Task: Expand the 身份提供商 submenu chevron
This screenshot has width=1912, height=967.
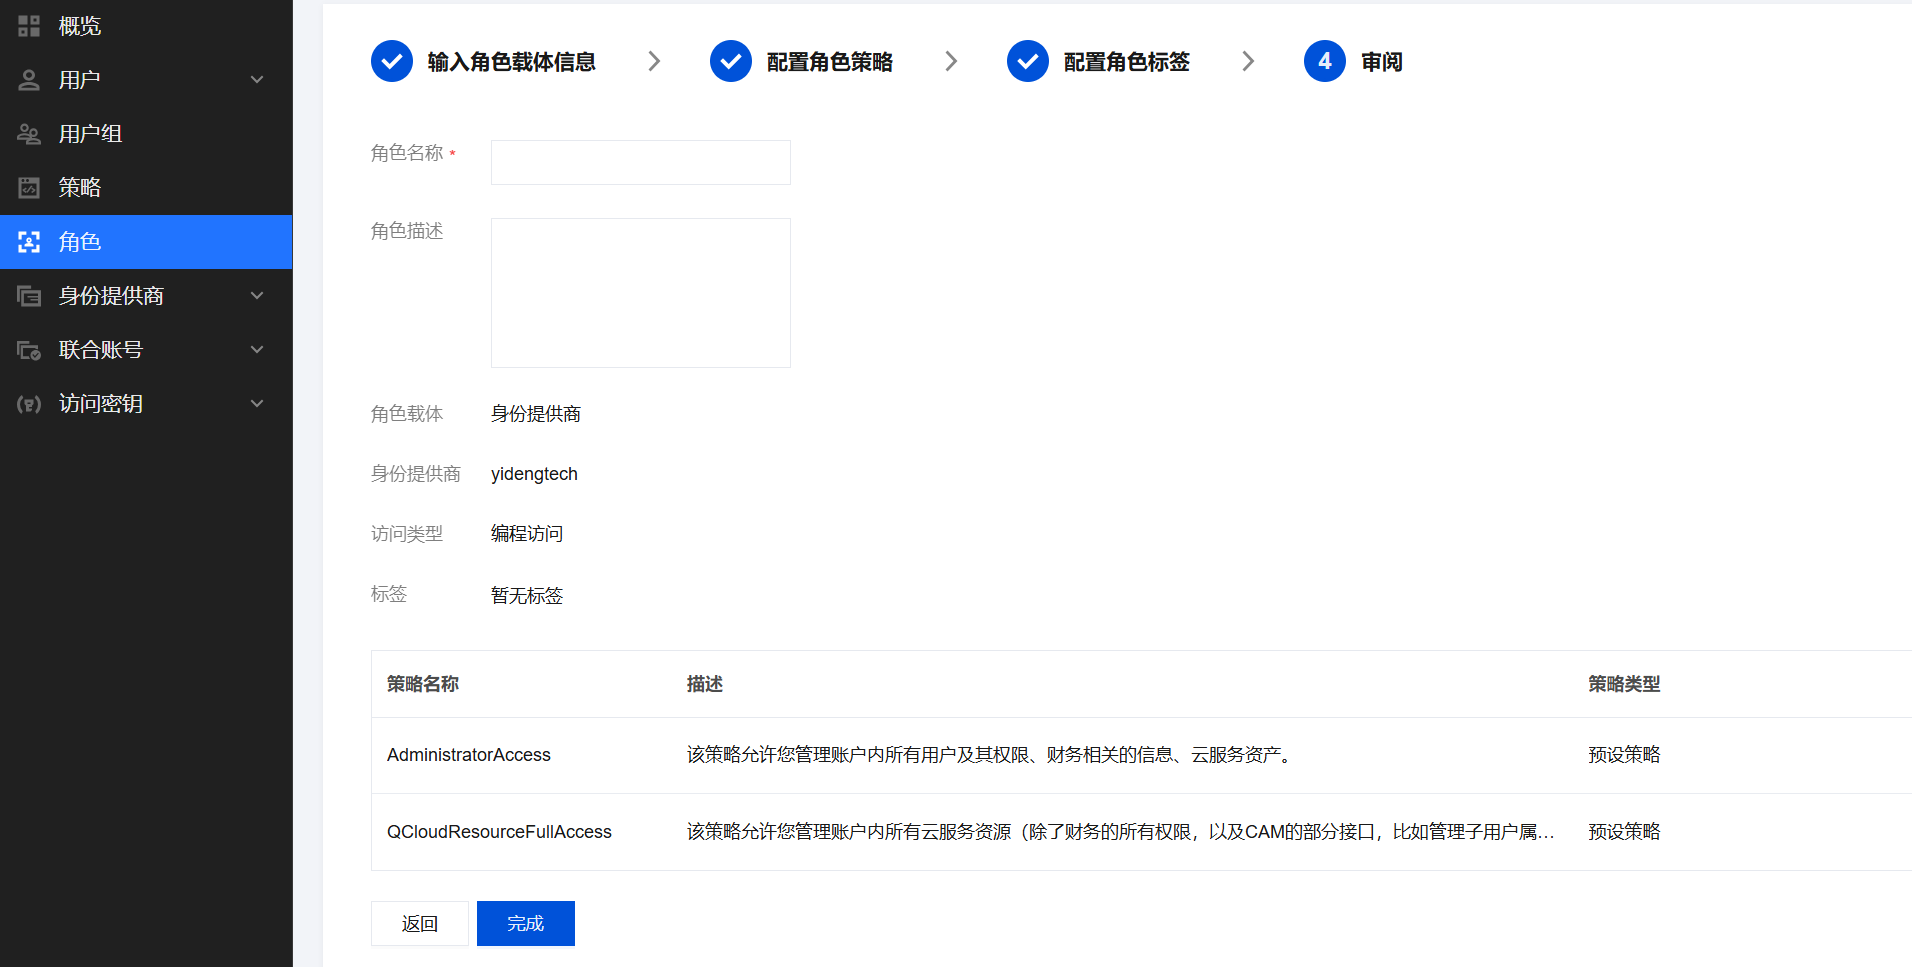Action: point(257,296)
